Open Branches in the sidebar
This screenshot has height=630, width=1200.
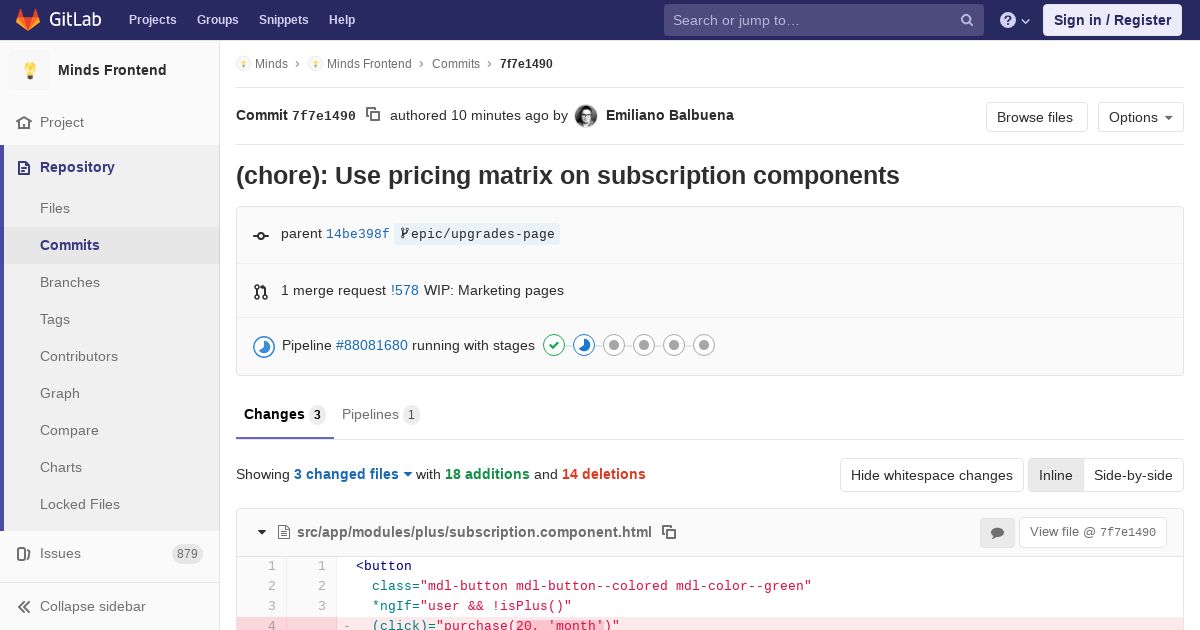pos(70,282)
